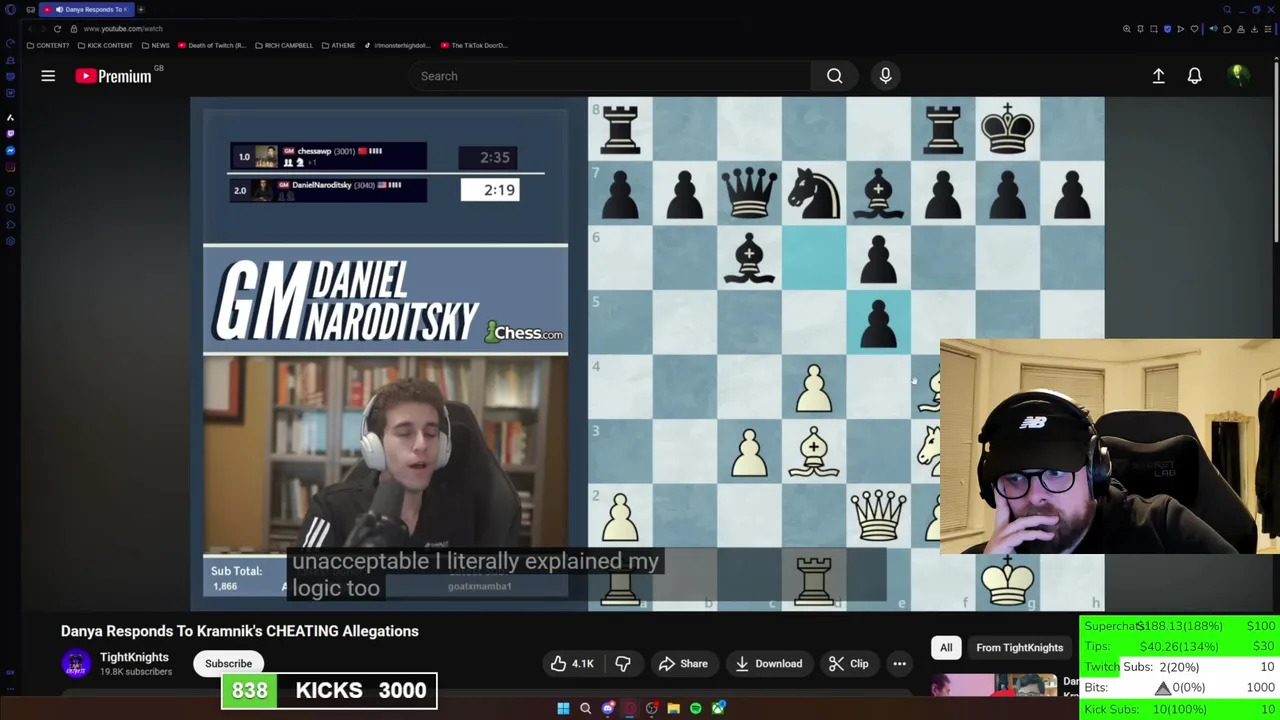This screenshot has width=1280, height=720.
Task: Download the video
Action: (x=768, y=664)
